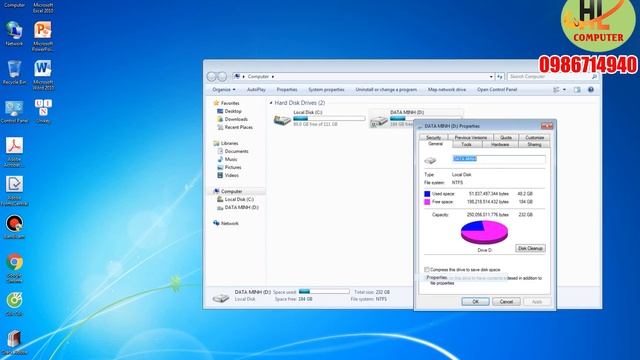Click the Local Disk (C:) capacity bar

[x=329, y=118]
